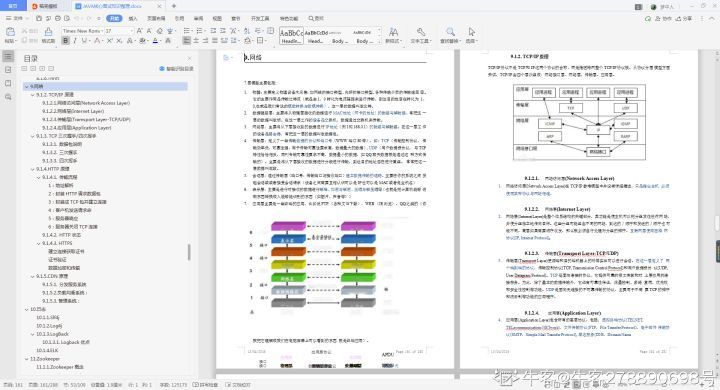Screen dimensions: 720x390
Task: Change the font color red A swatch
Action: pos(155,41)
